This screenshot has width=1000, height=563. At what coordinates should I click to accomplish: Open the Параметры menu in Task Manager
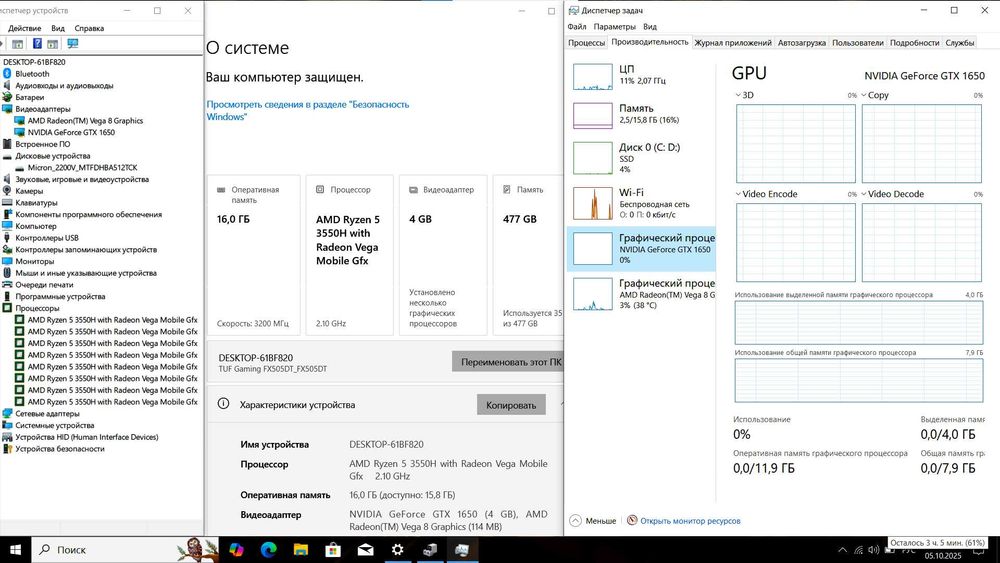click(614, 27)
